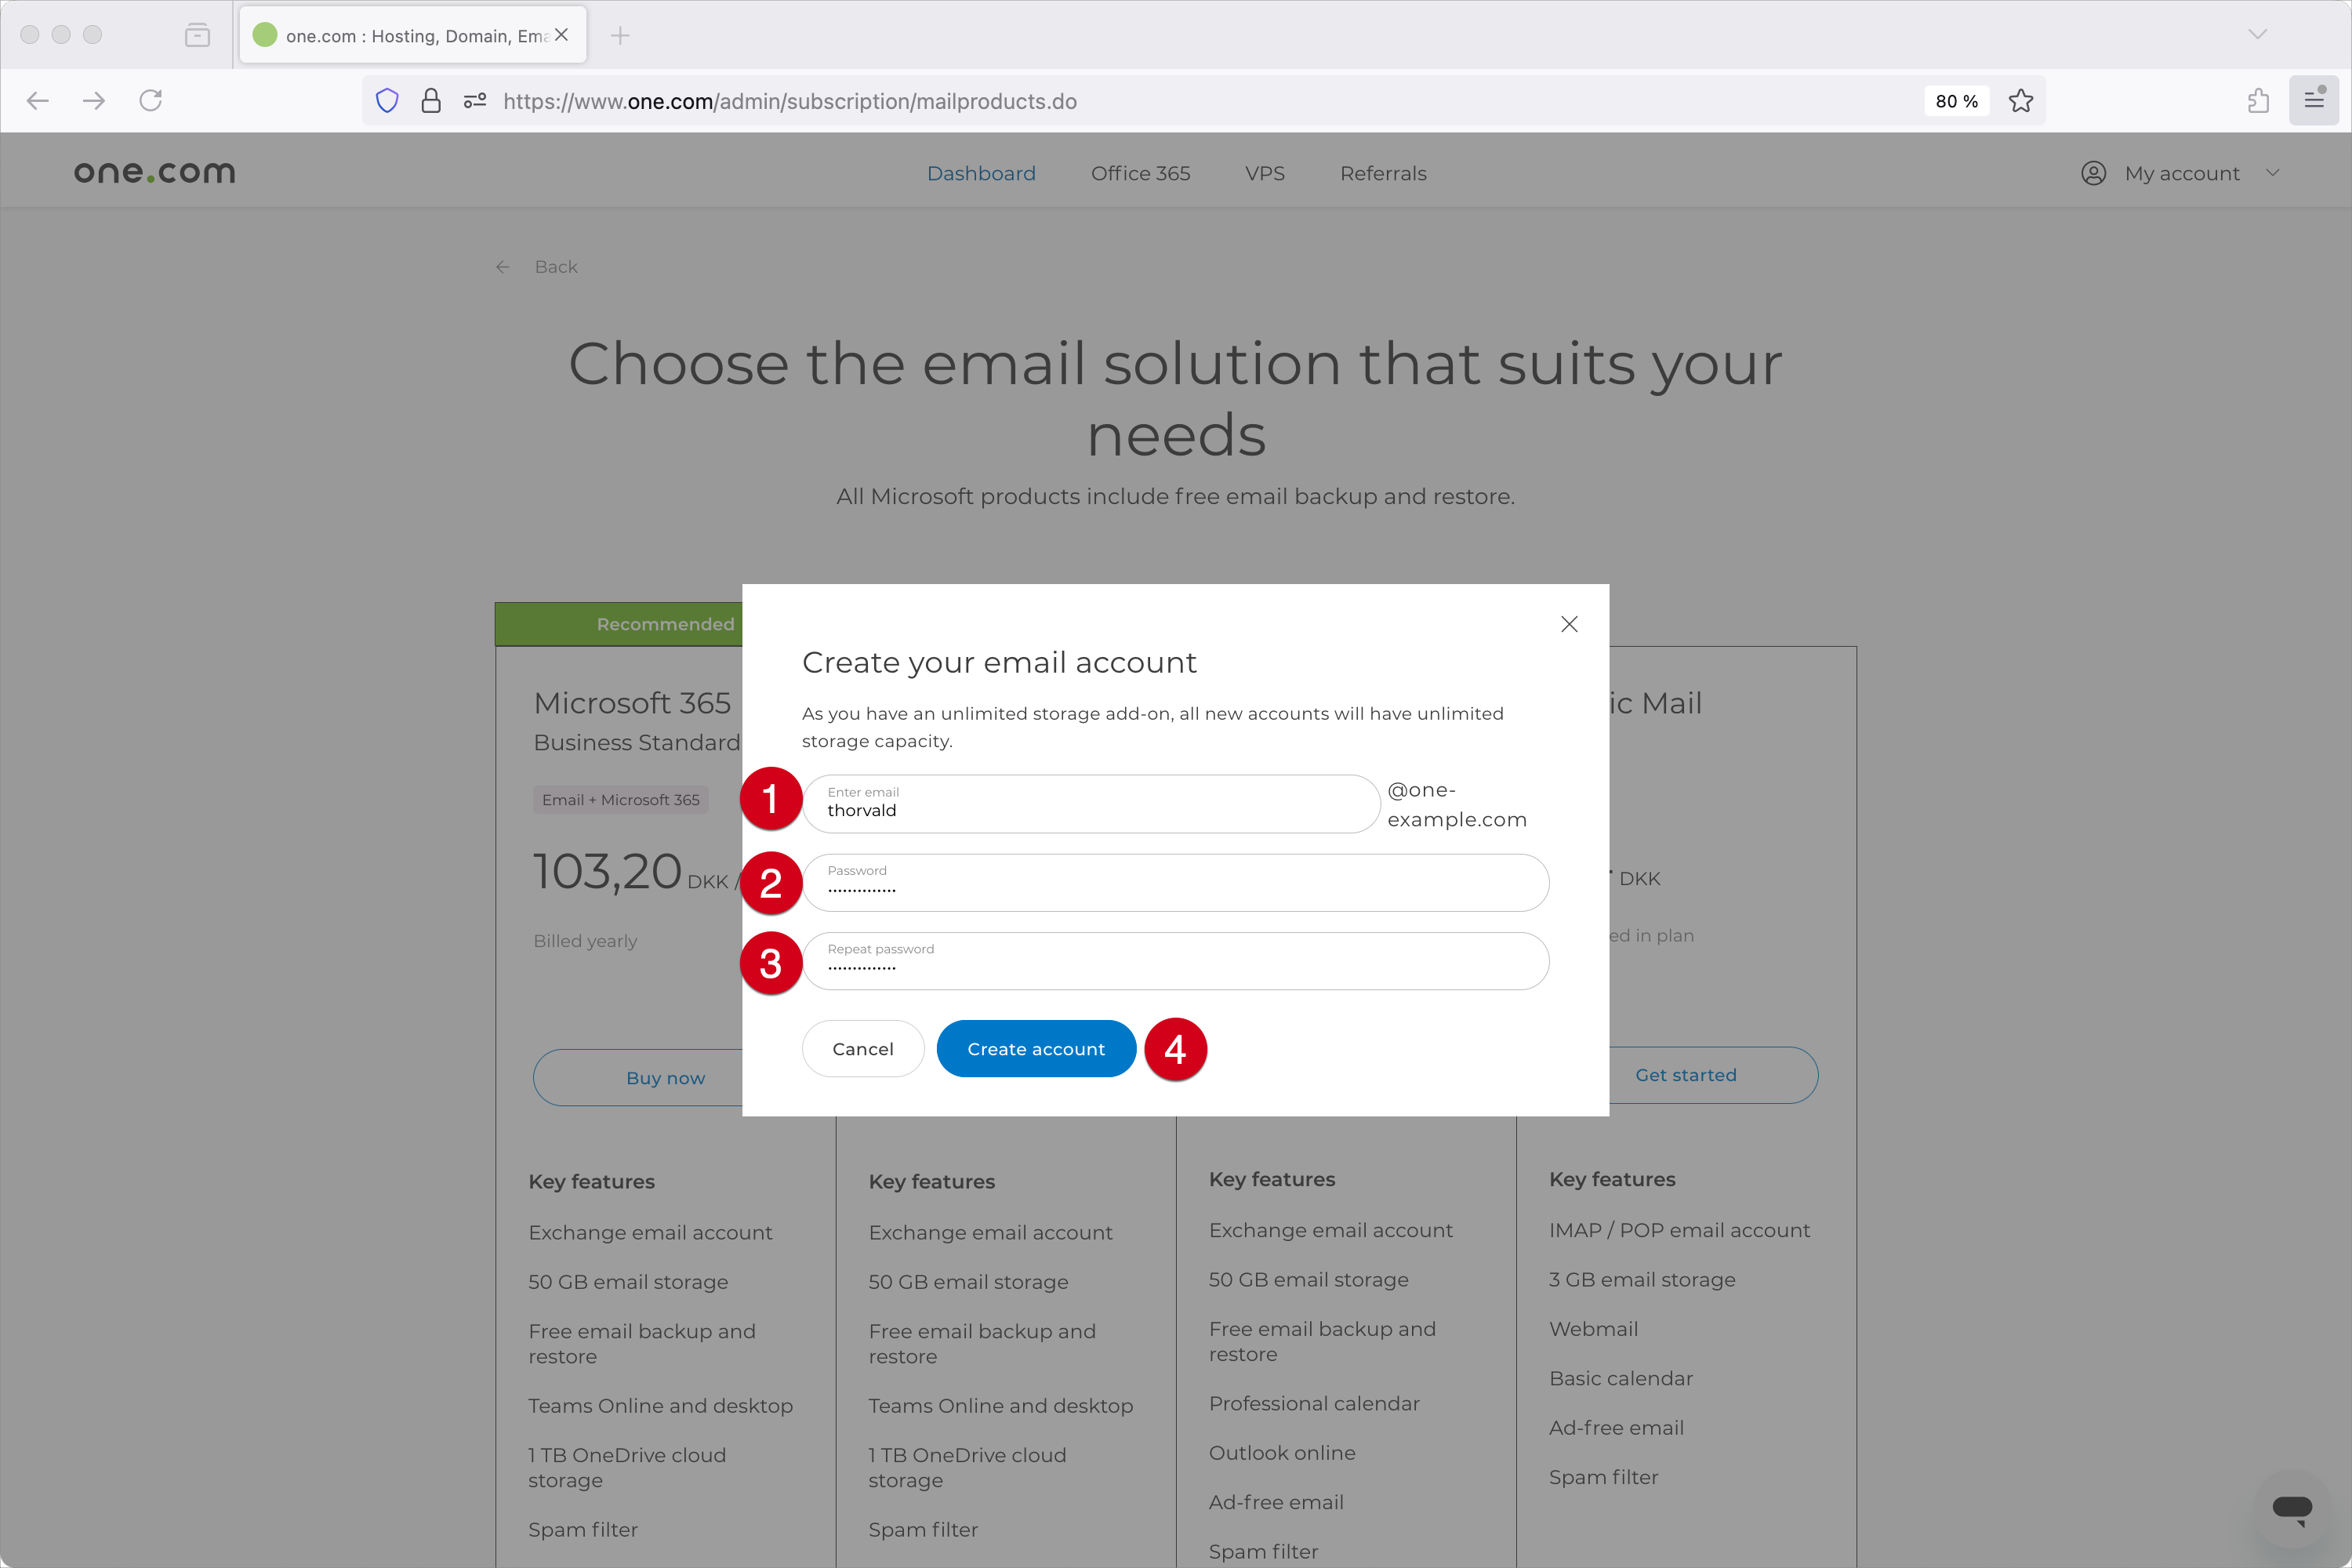This screenshot has width=2352, height=1568.
Task: Select the Office 365 menu item
Action: point(1140,173)
